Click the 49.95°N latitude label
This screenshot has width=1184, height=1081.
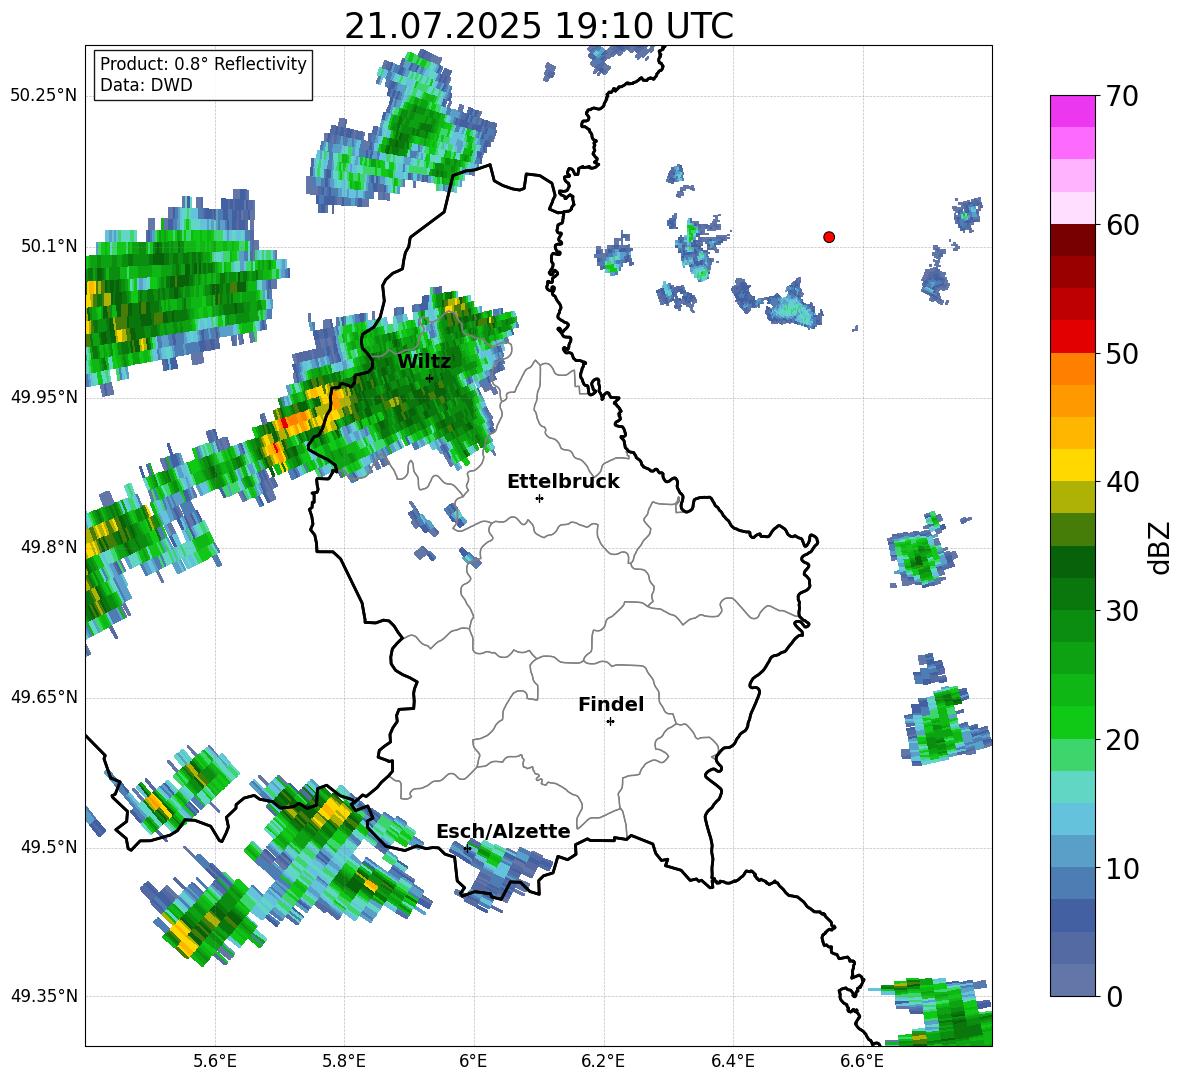[x=44, y=397]
